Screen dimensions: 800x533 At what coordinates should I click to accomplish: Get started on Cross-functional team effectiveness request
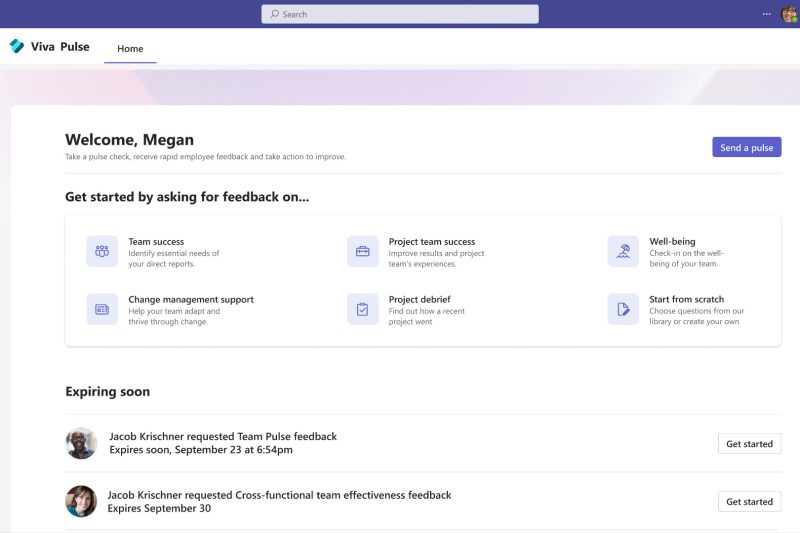[x=749, y=502]
